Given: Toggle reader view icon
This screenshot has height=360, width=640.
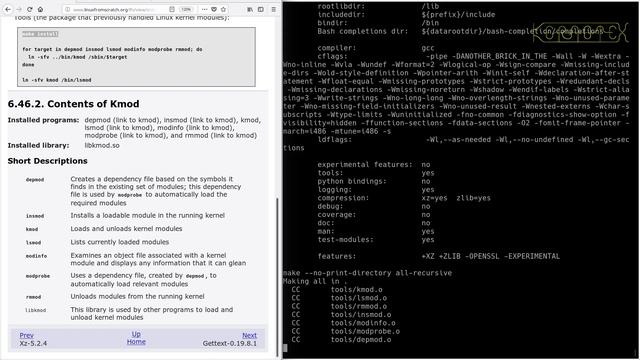Looking at the screenshot, I should click(172, 9).
